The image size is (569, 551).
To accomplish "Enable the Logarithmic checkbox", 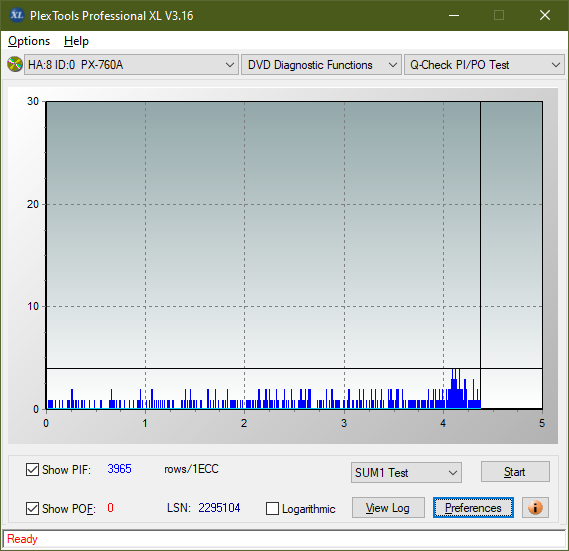I will pyautogui.click(x=272, y=509).
